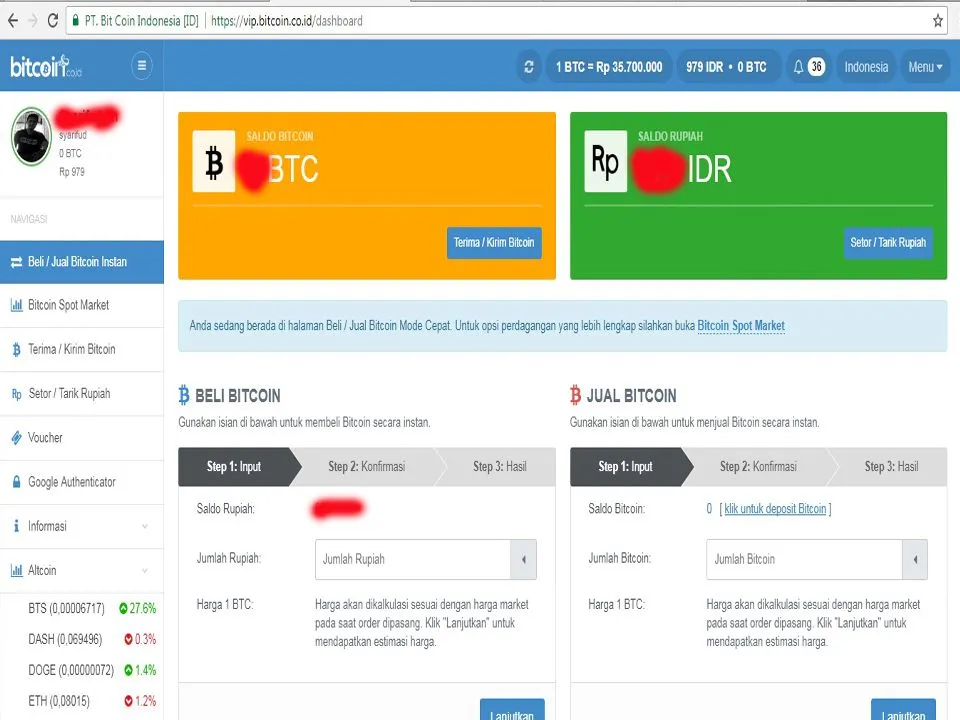Click the info icon beside Informasi

coord(17,526)
